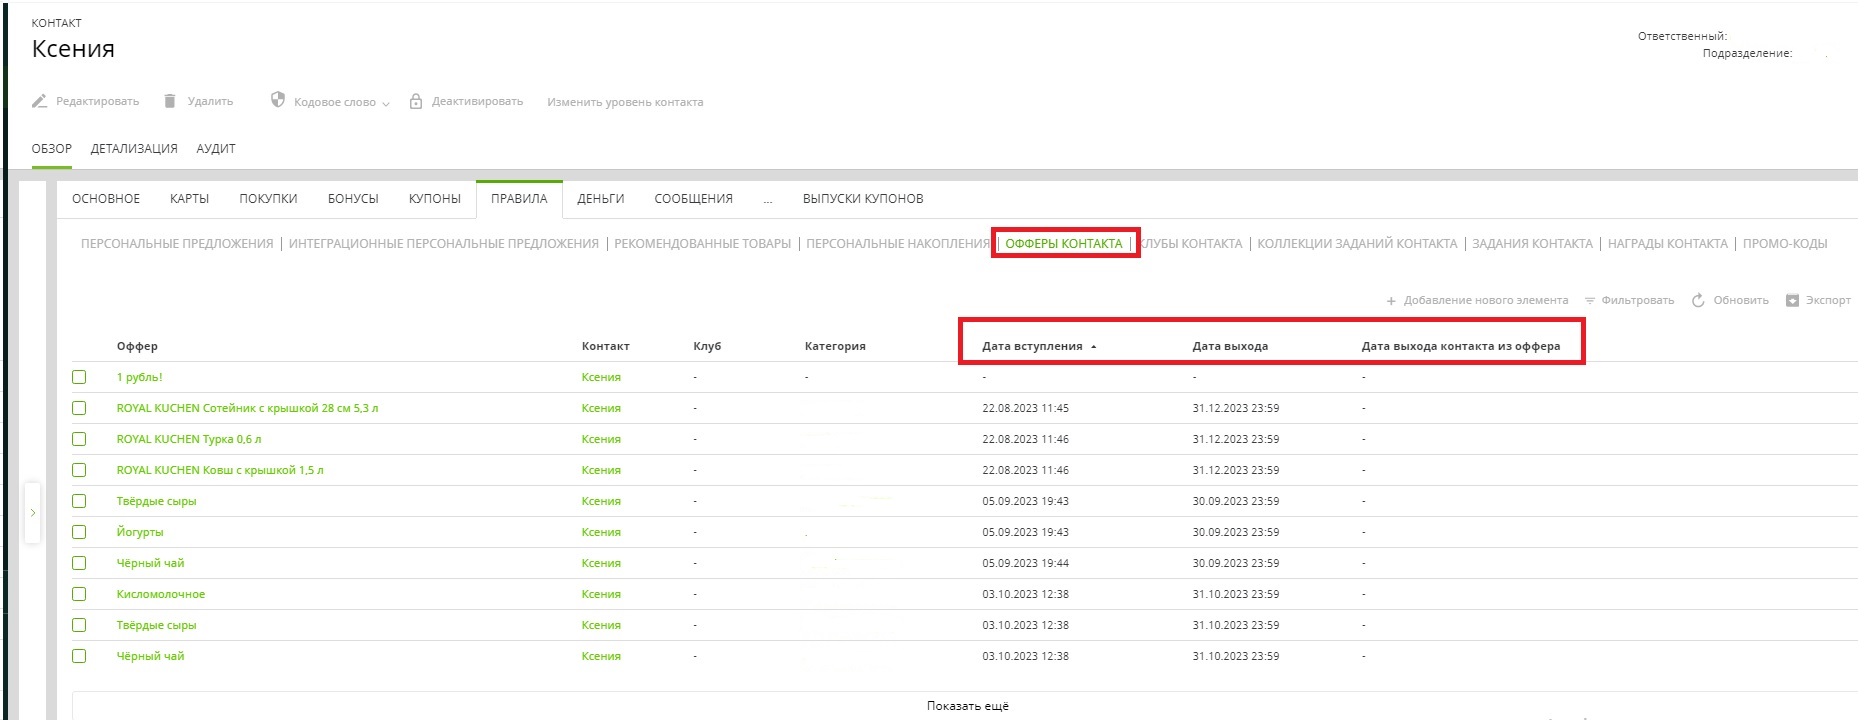Click the pencil Edit icon (Редактировать)

click(40, 101)
